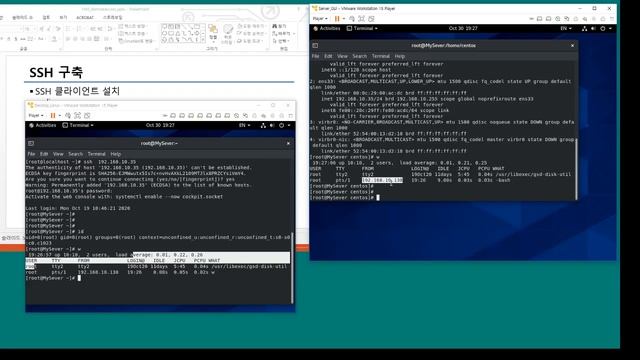
Task: Close the Server_GUI terminal window
Action: coord(572,46)
